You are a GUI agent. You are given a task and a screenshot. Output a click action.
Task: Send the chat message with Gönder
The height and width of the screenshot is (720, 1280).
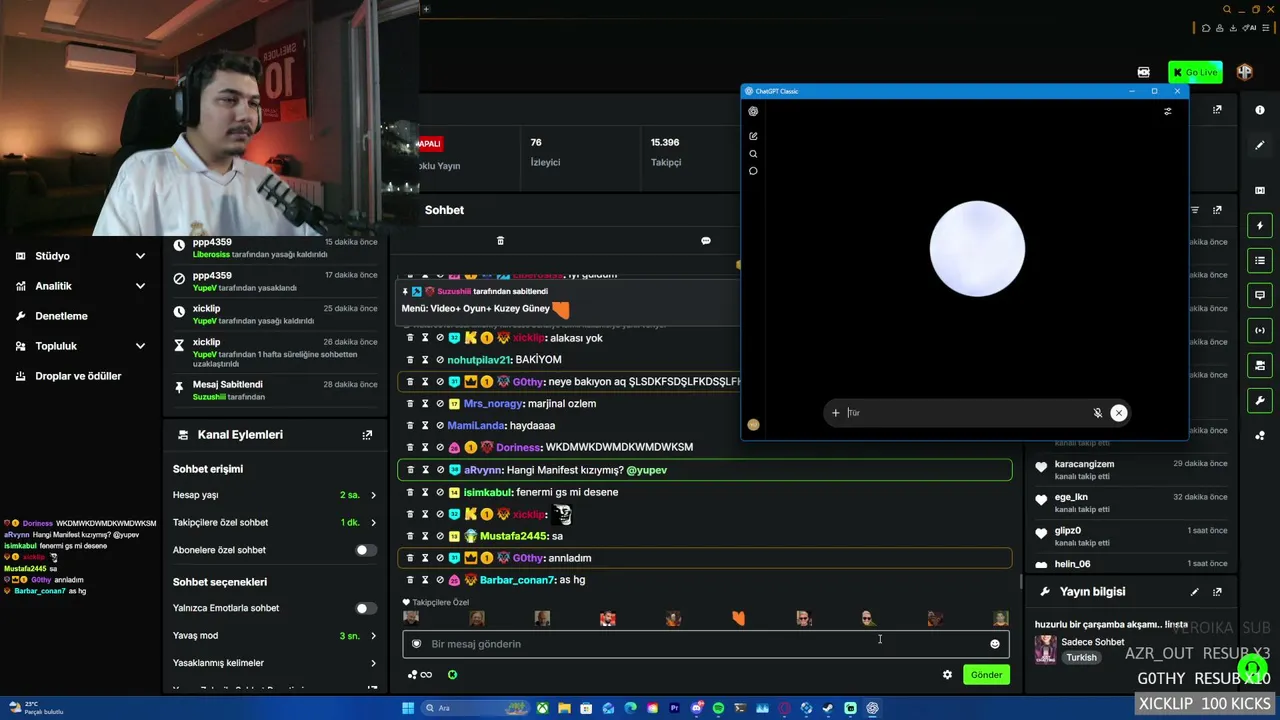(986, 675)
